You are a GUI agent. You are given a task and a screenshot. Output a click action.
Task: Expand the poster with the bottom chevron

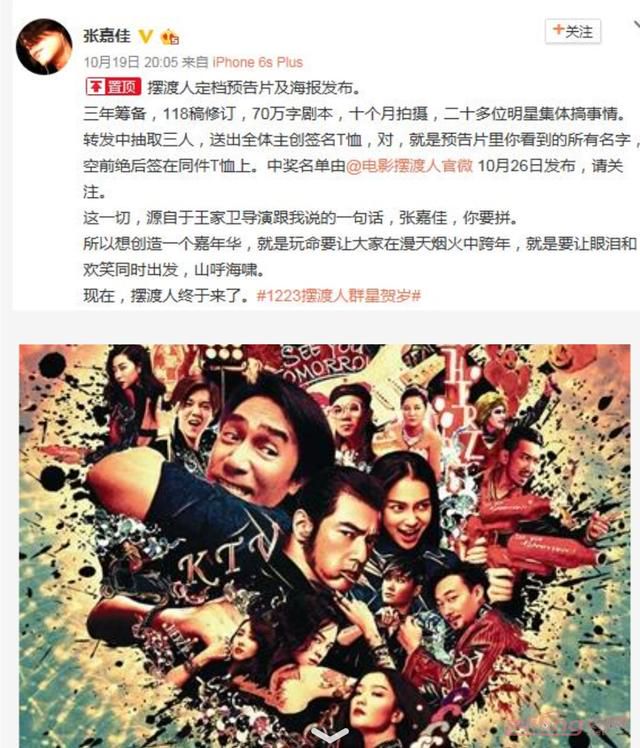[329, 735]
